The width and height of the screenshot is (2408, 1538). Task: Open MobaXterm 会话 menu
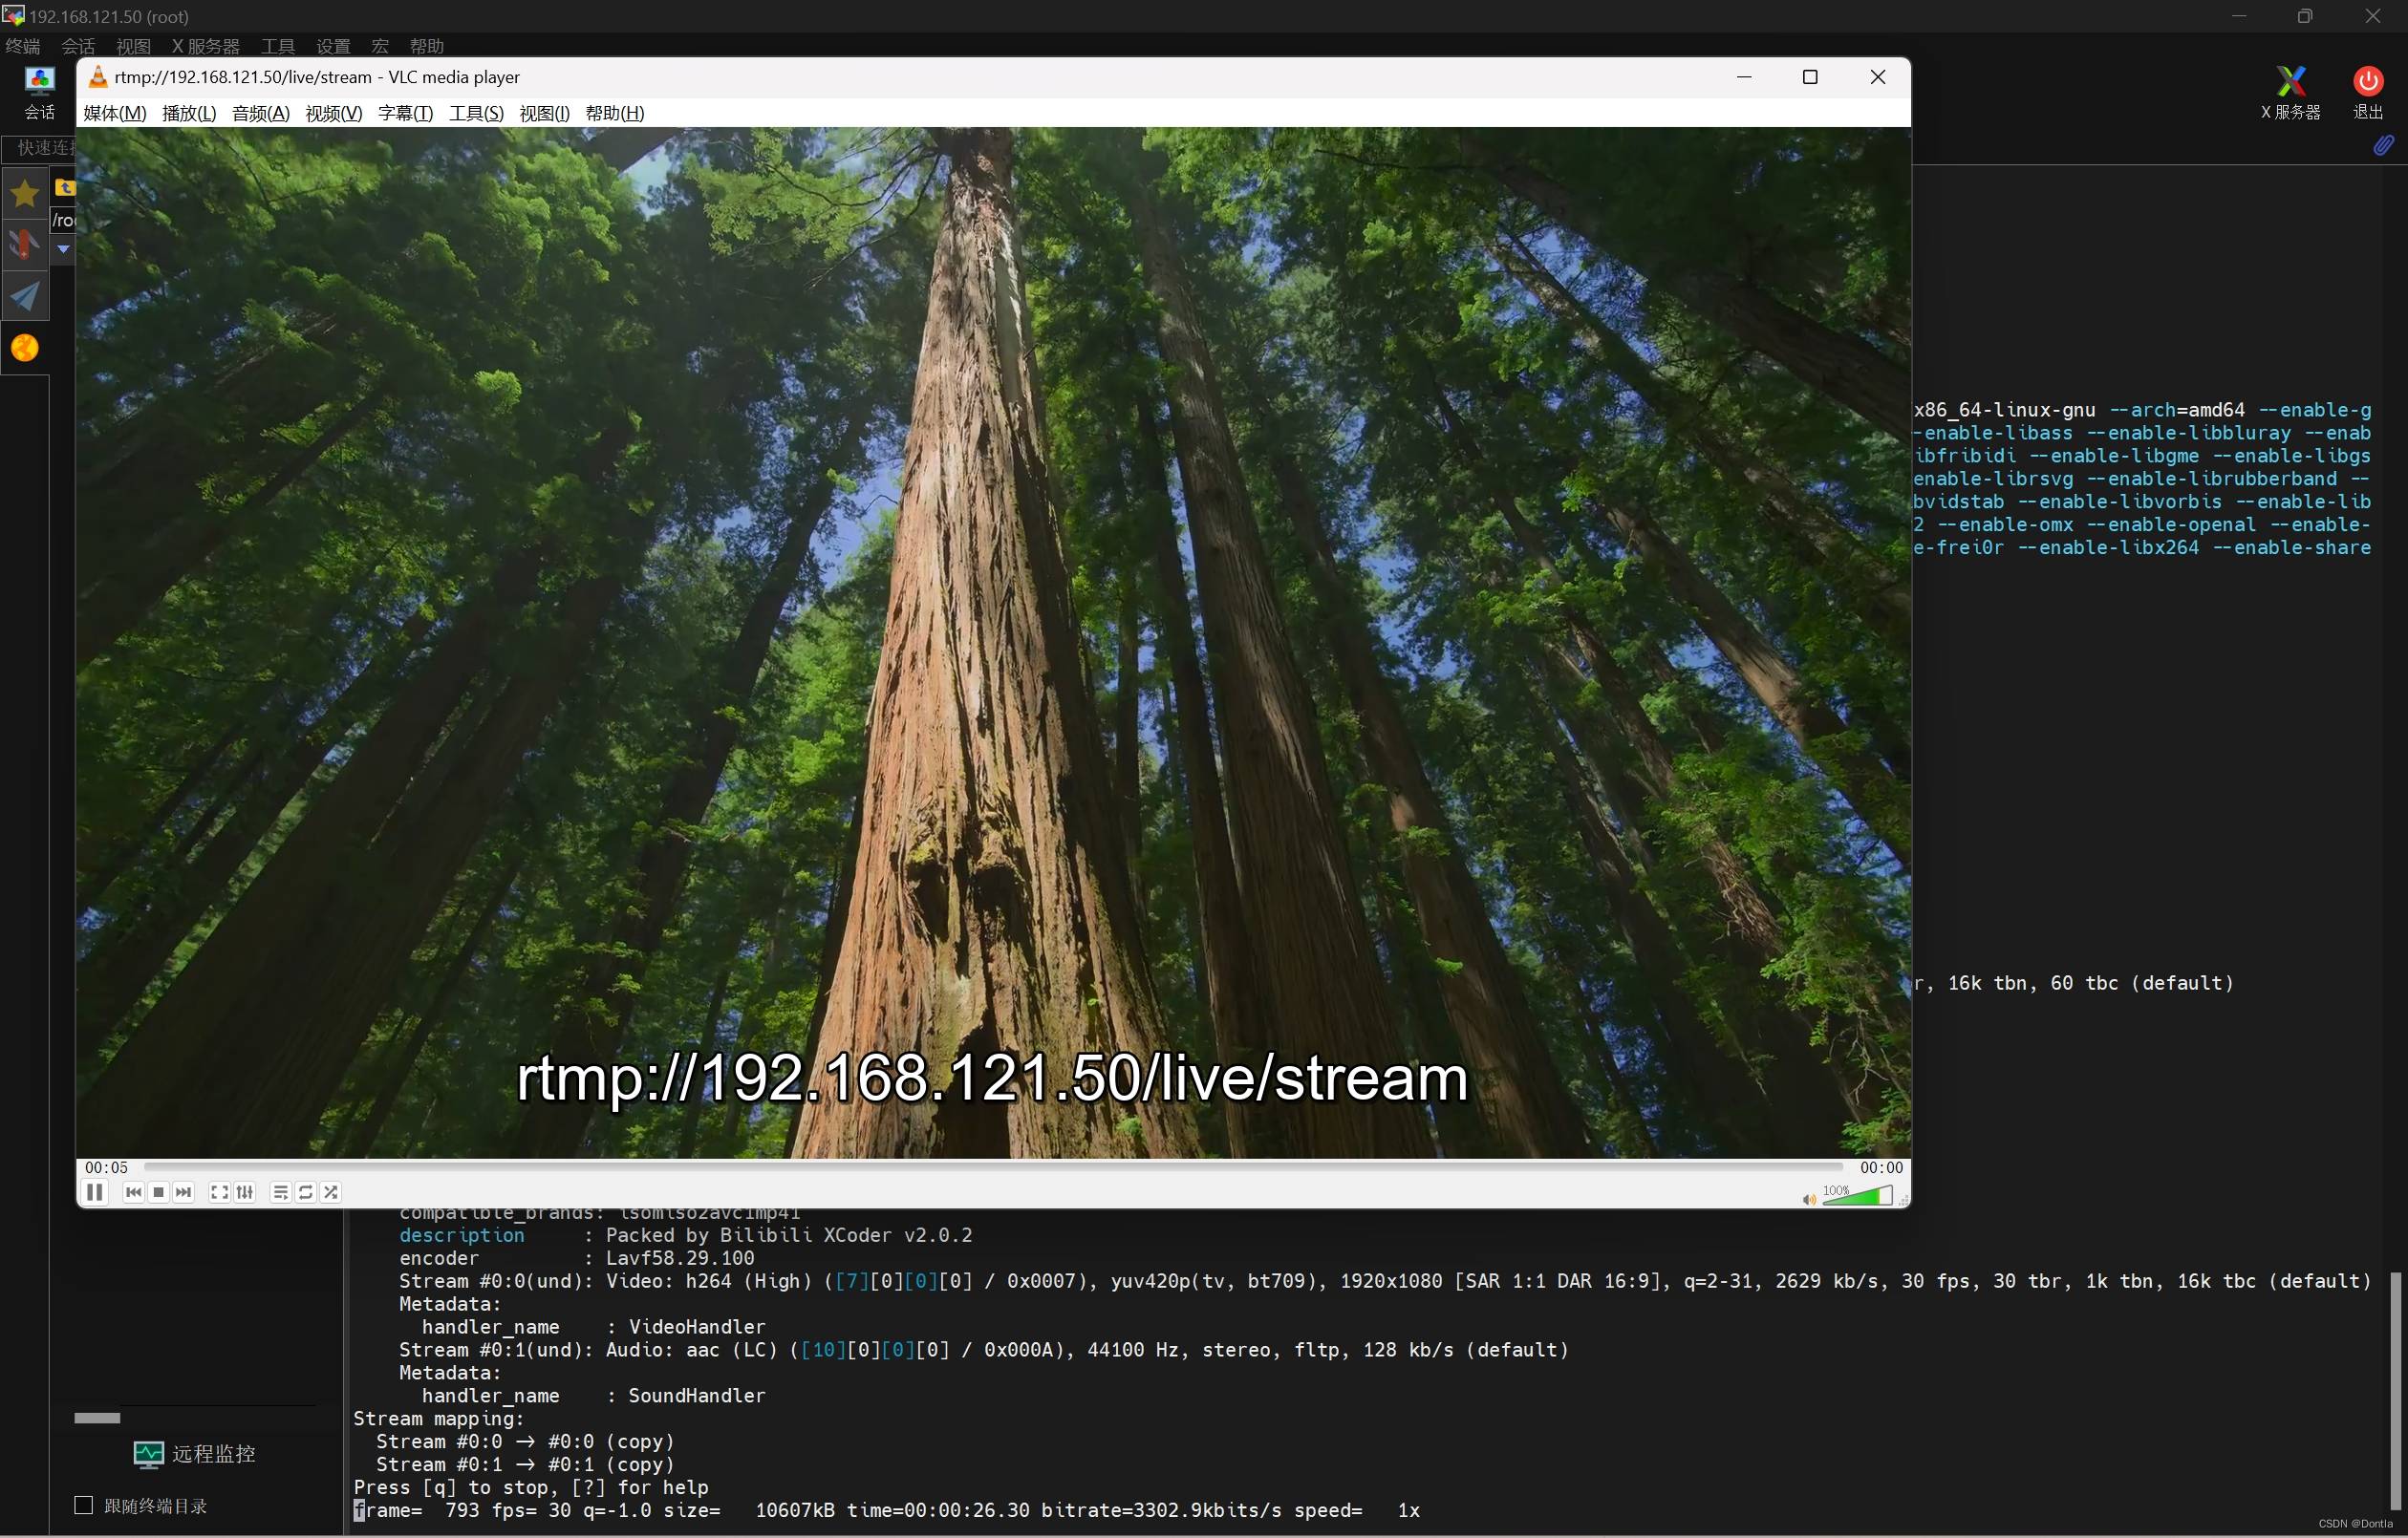click(78, 46)
